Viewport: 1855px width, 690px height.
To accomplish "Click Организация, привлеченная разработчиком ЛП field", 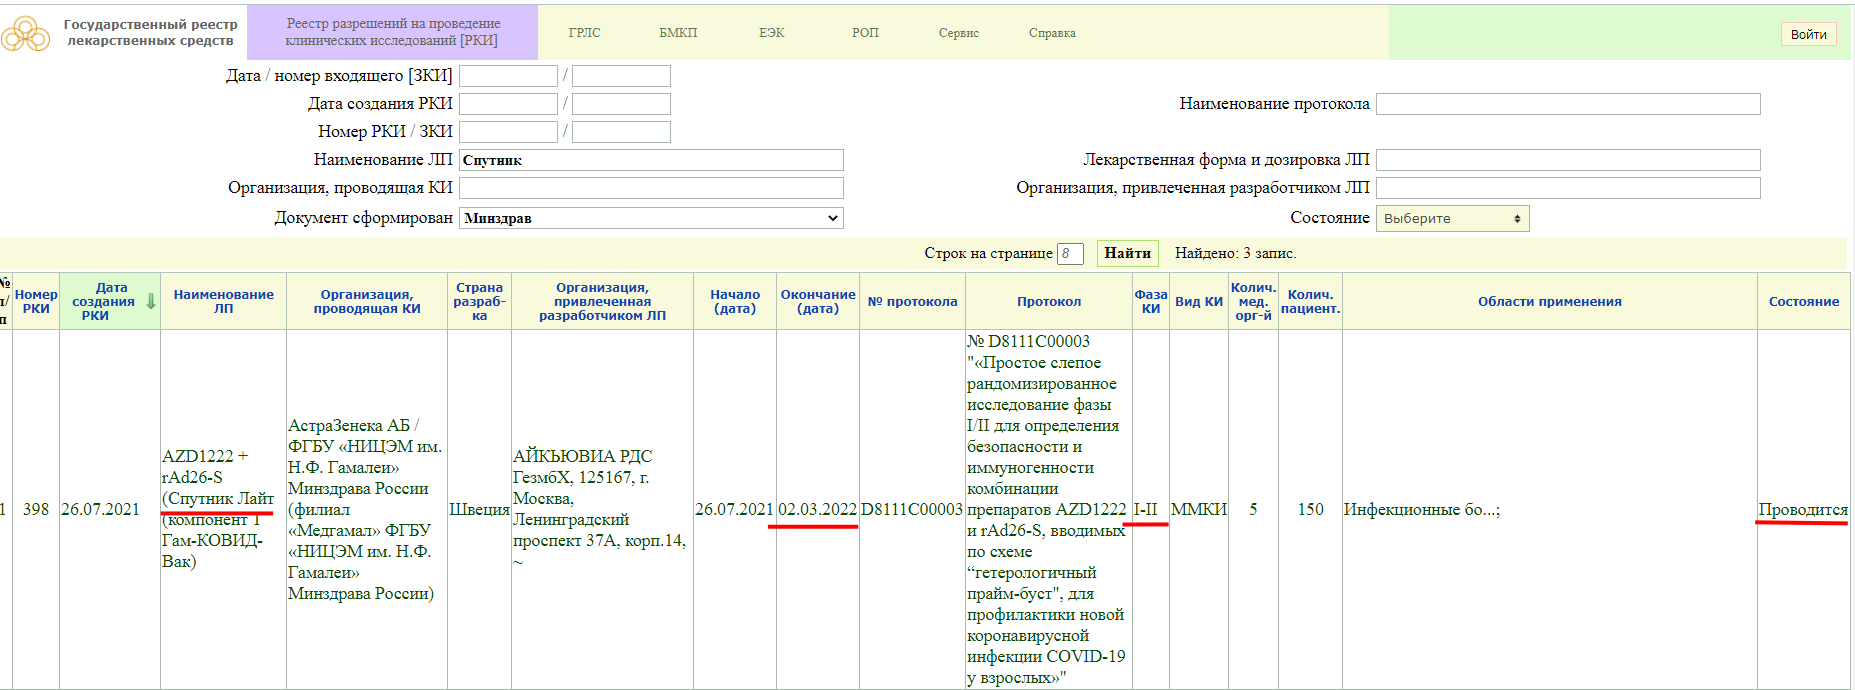I will [1568, 188].
